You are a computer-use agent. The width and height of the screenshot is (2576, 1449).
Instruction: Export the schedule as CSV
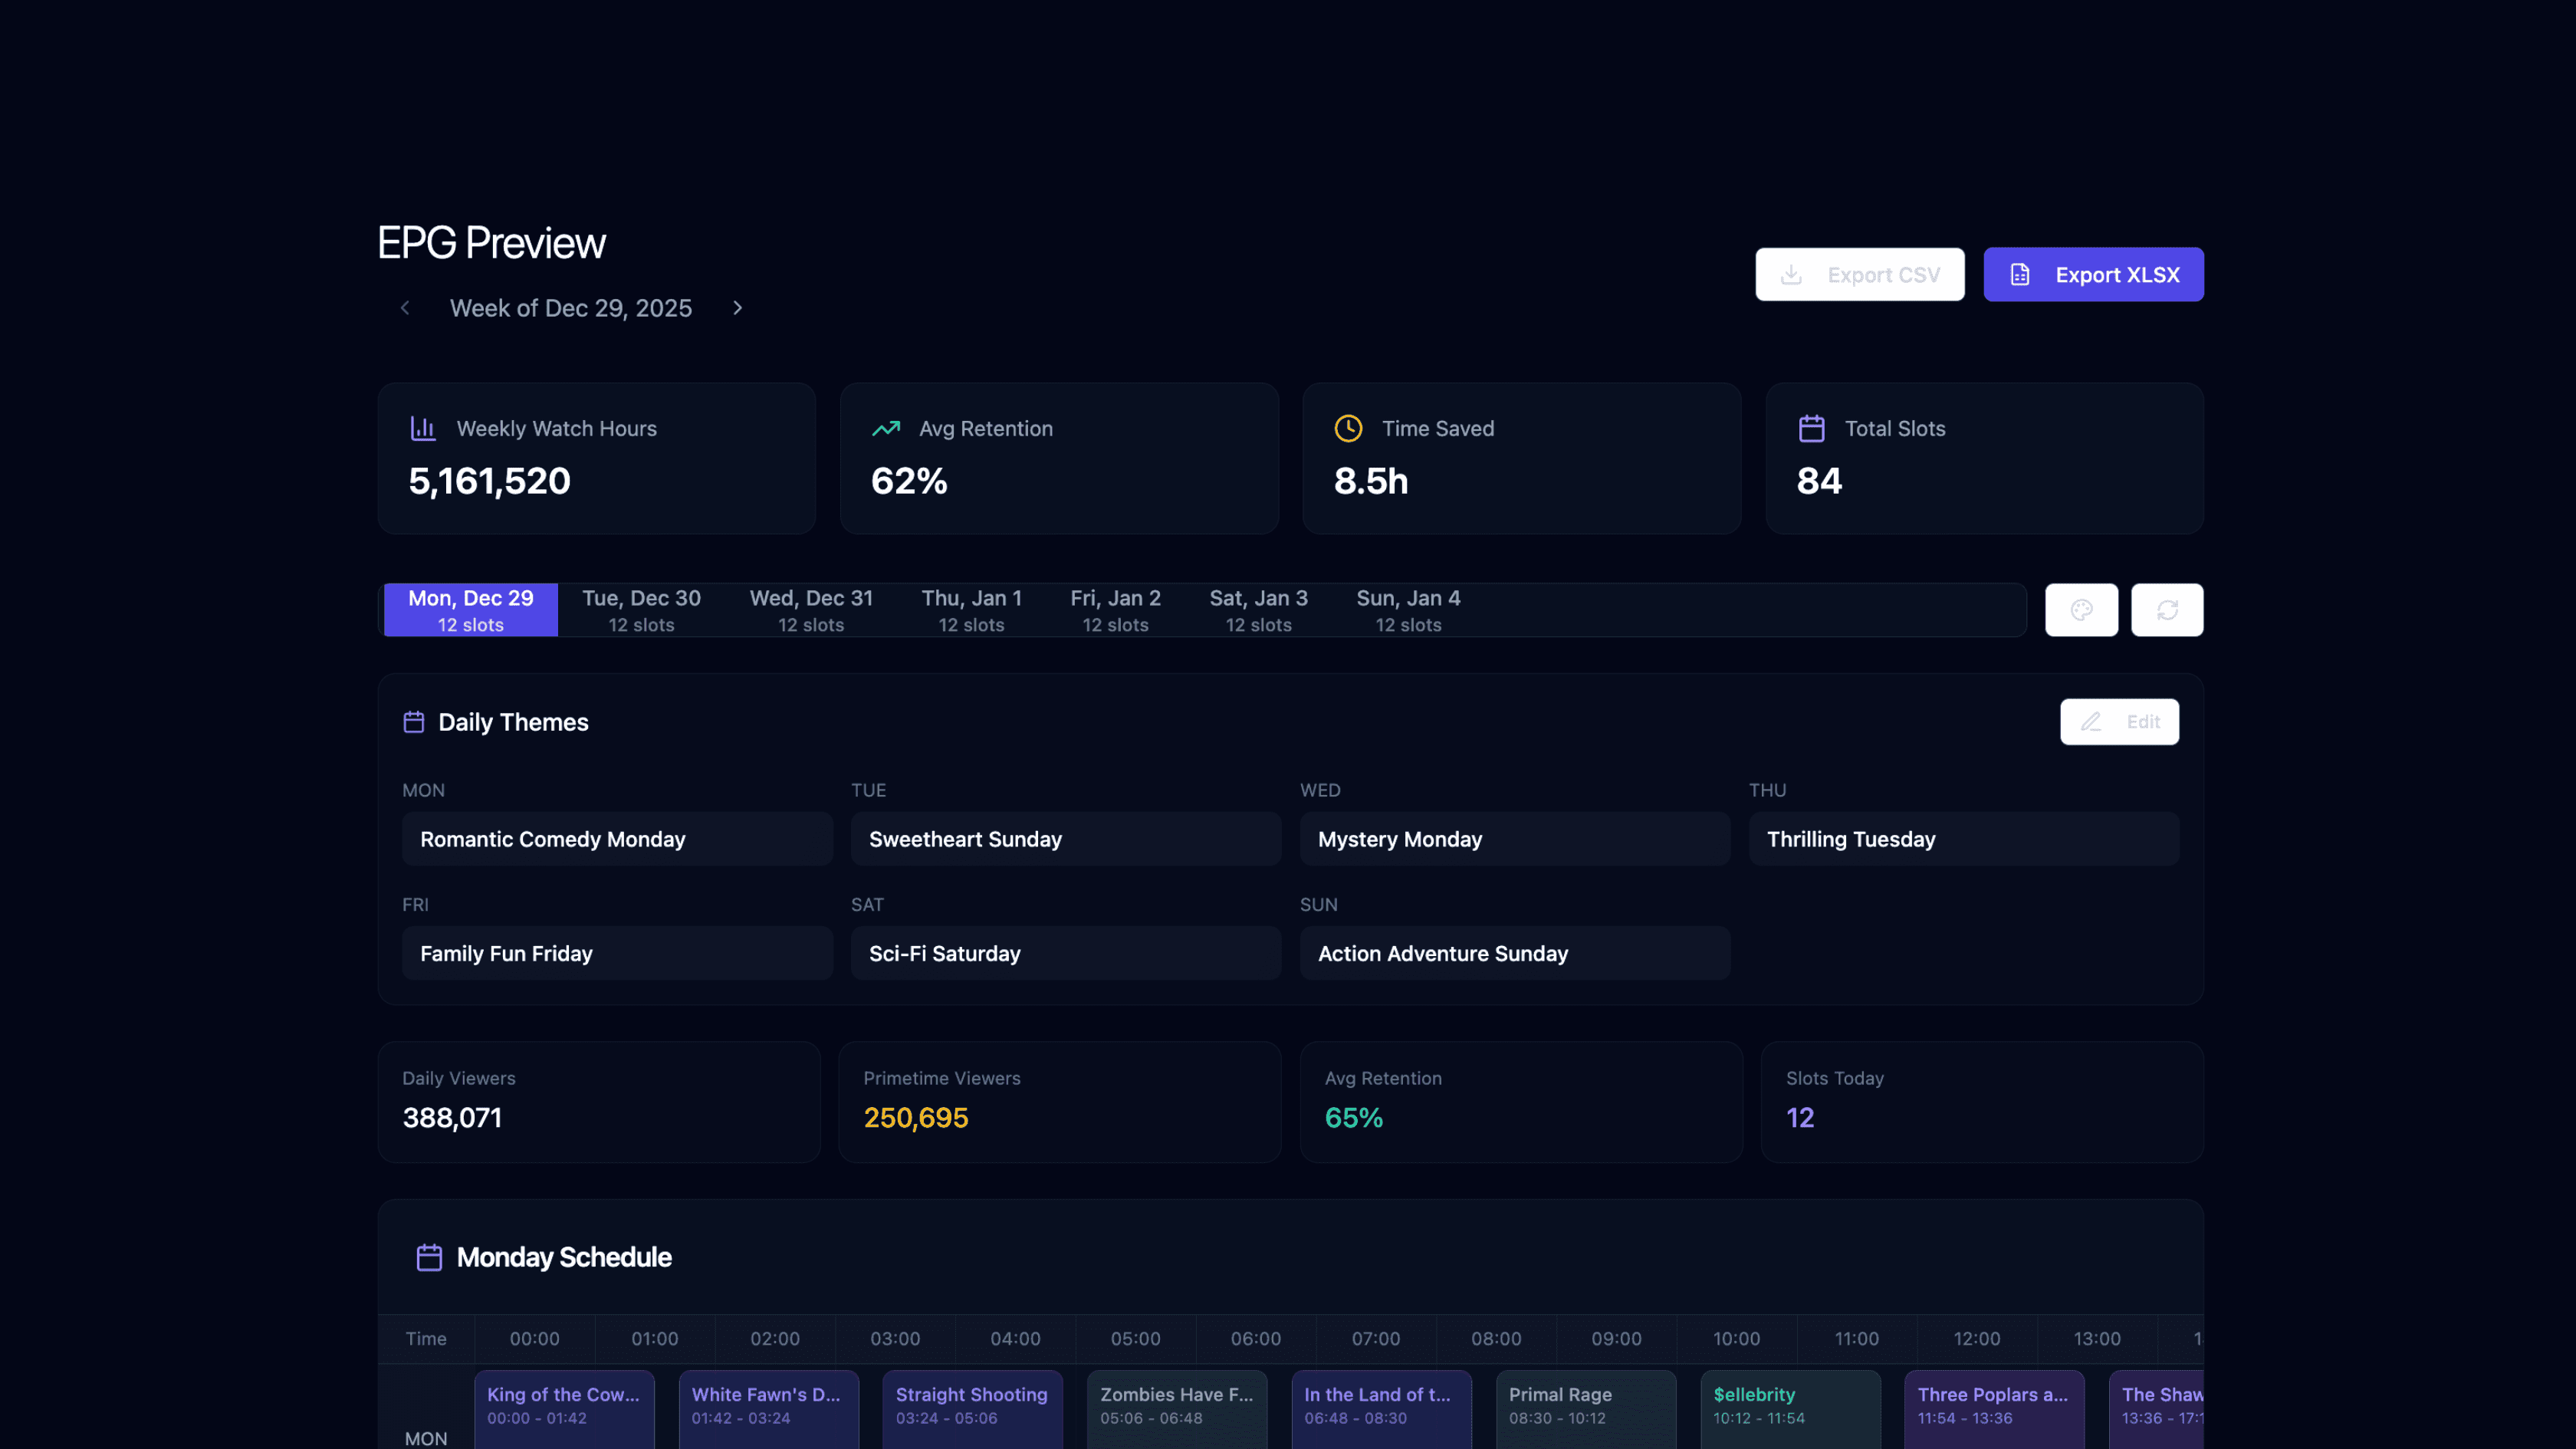tap(1859, 275)
